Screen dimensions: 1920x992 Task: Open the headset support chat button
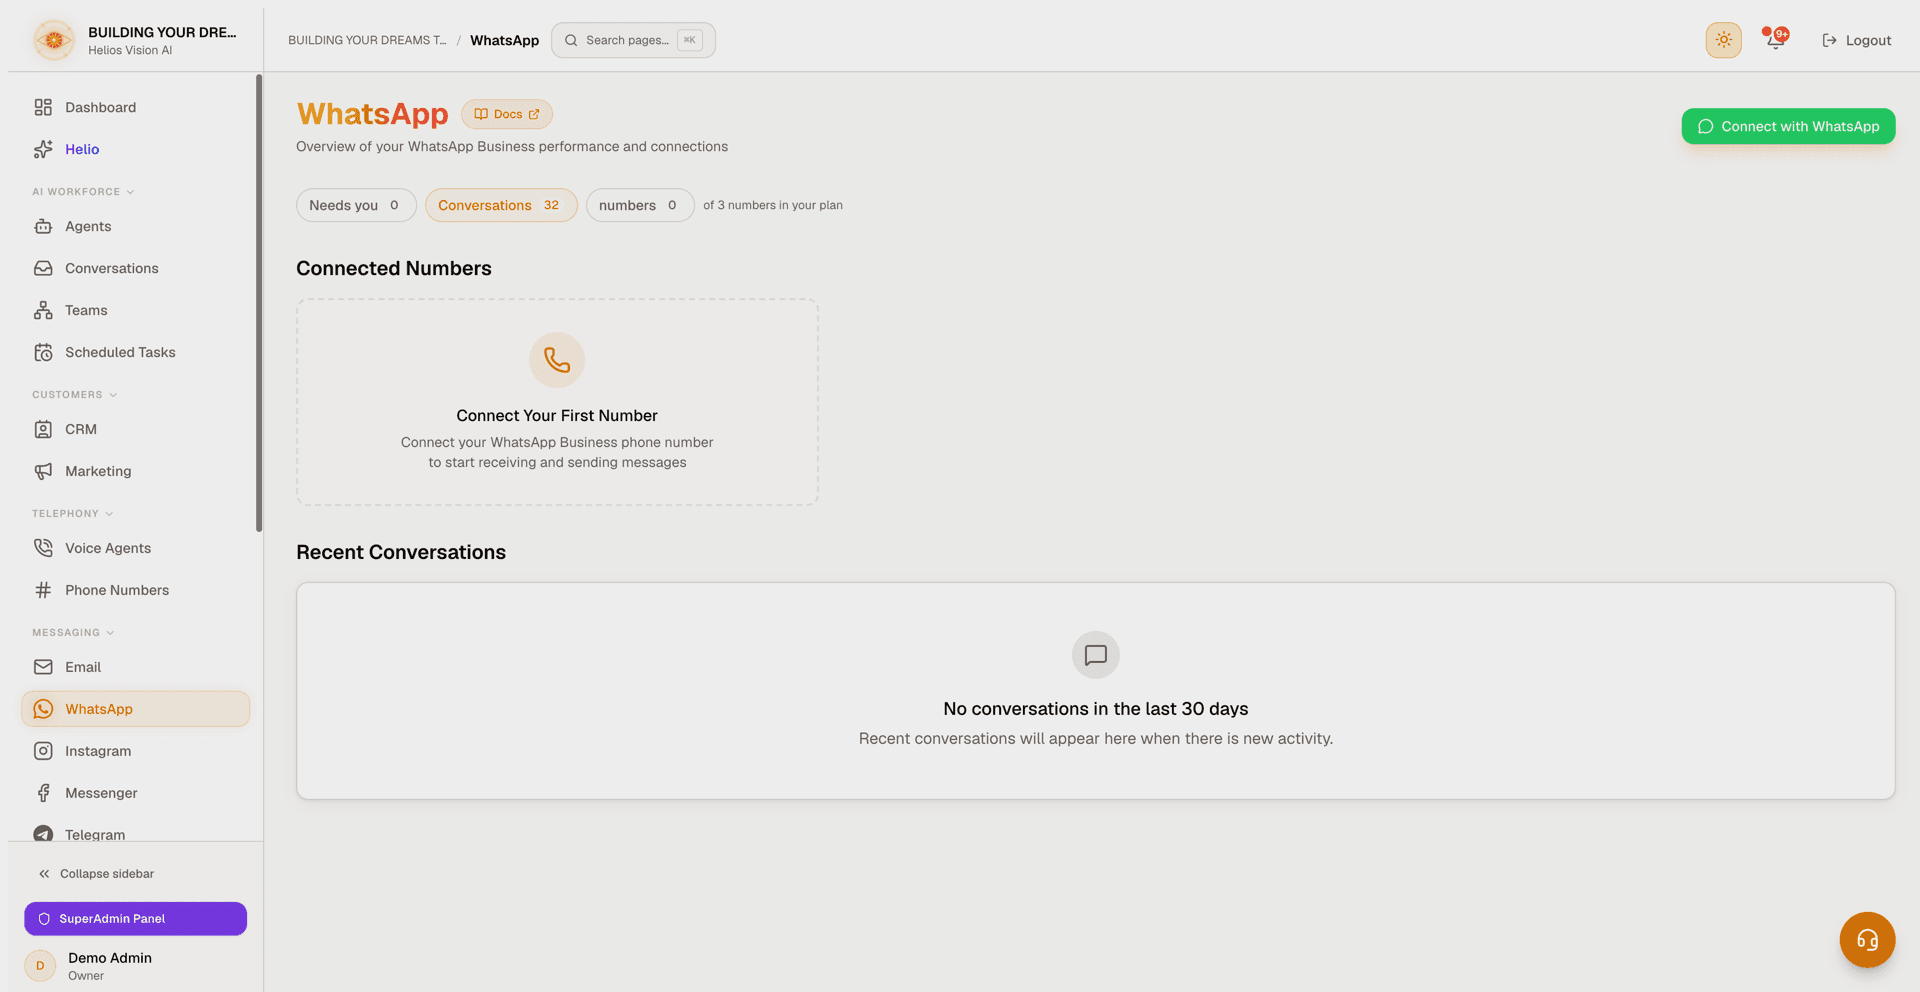coord(1867,940)
